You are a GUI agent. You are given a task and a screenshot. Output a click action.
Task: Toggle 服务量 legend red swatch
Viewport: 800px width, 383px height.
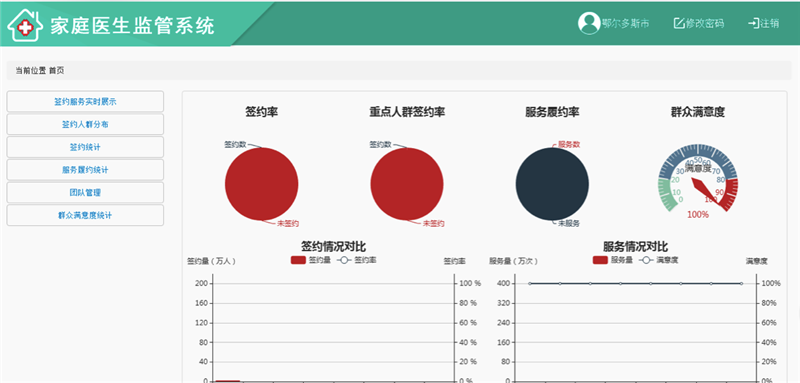pos(600,260)
